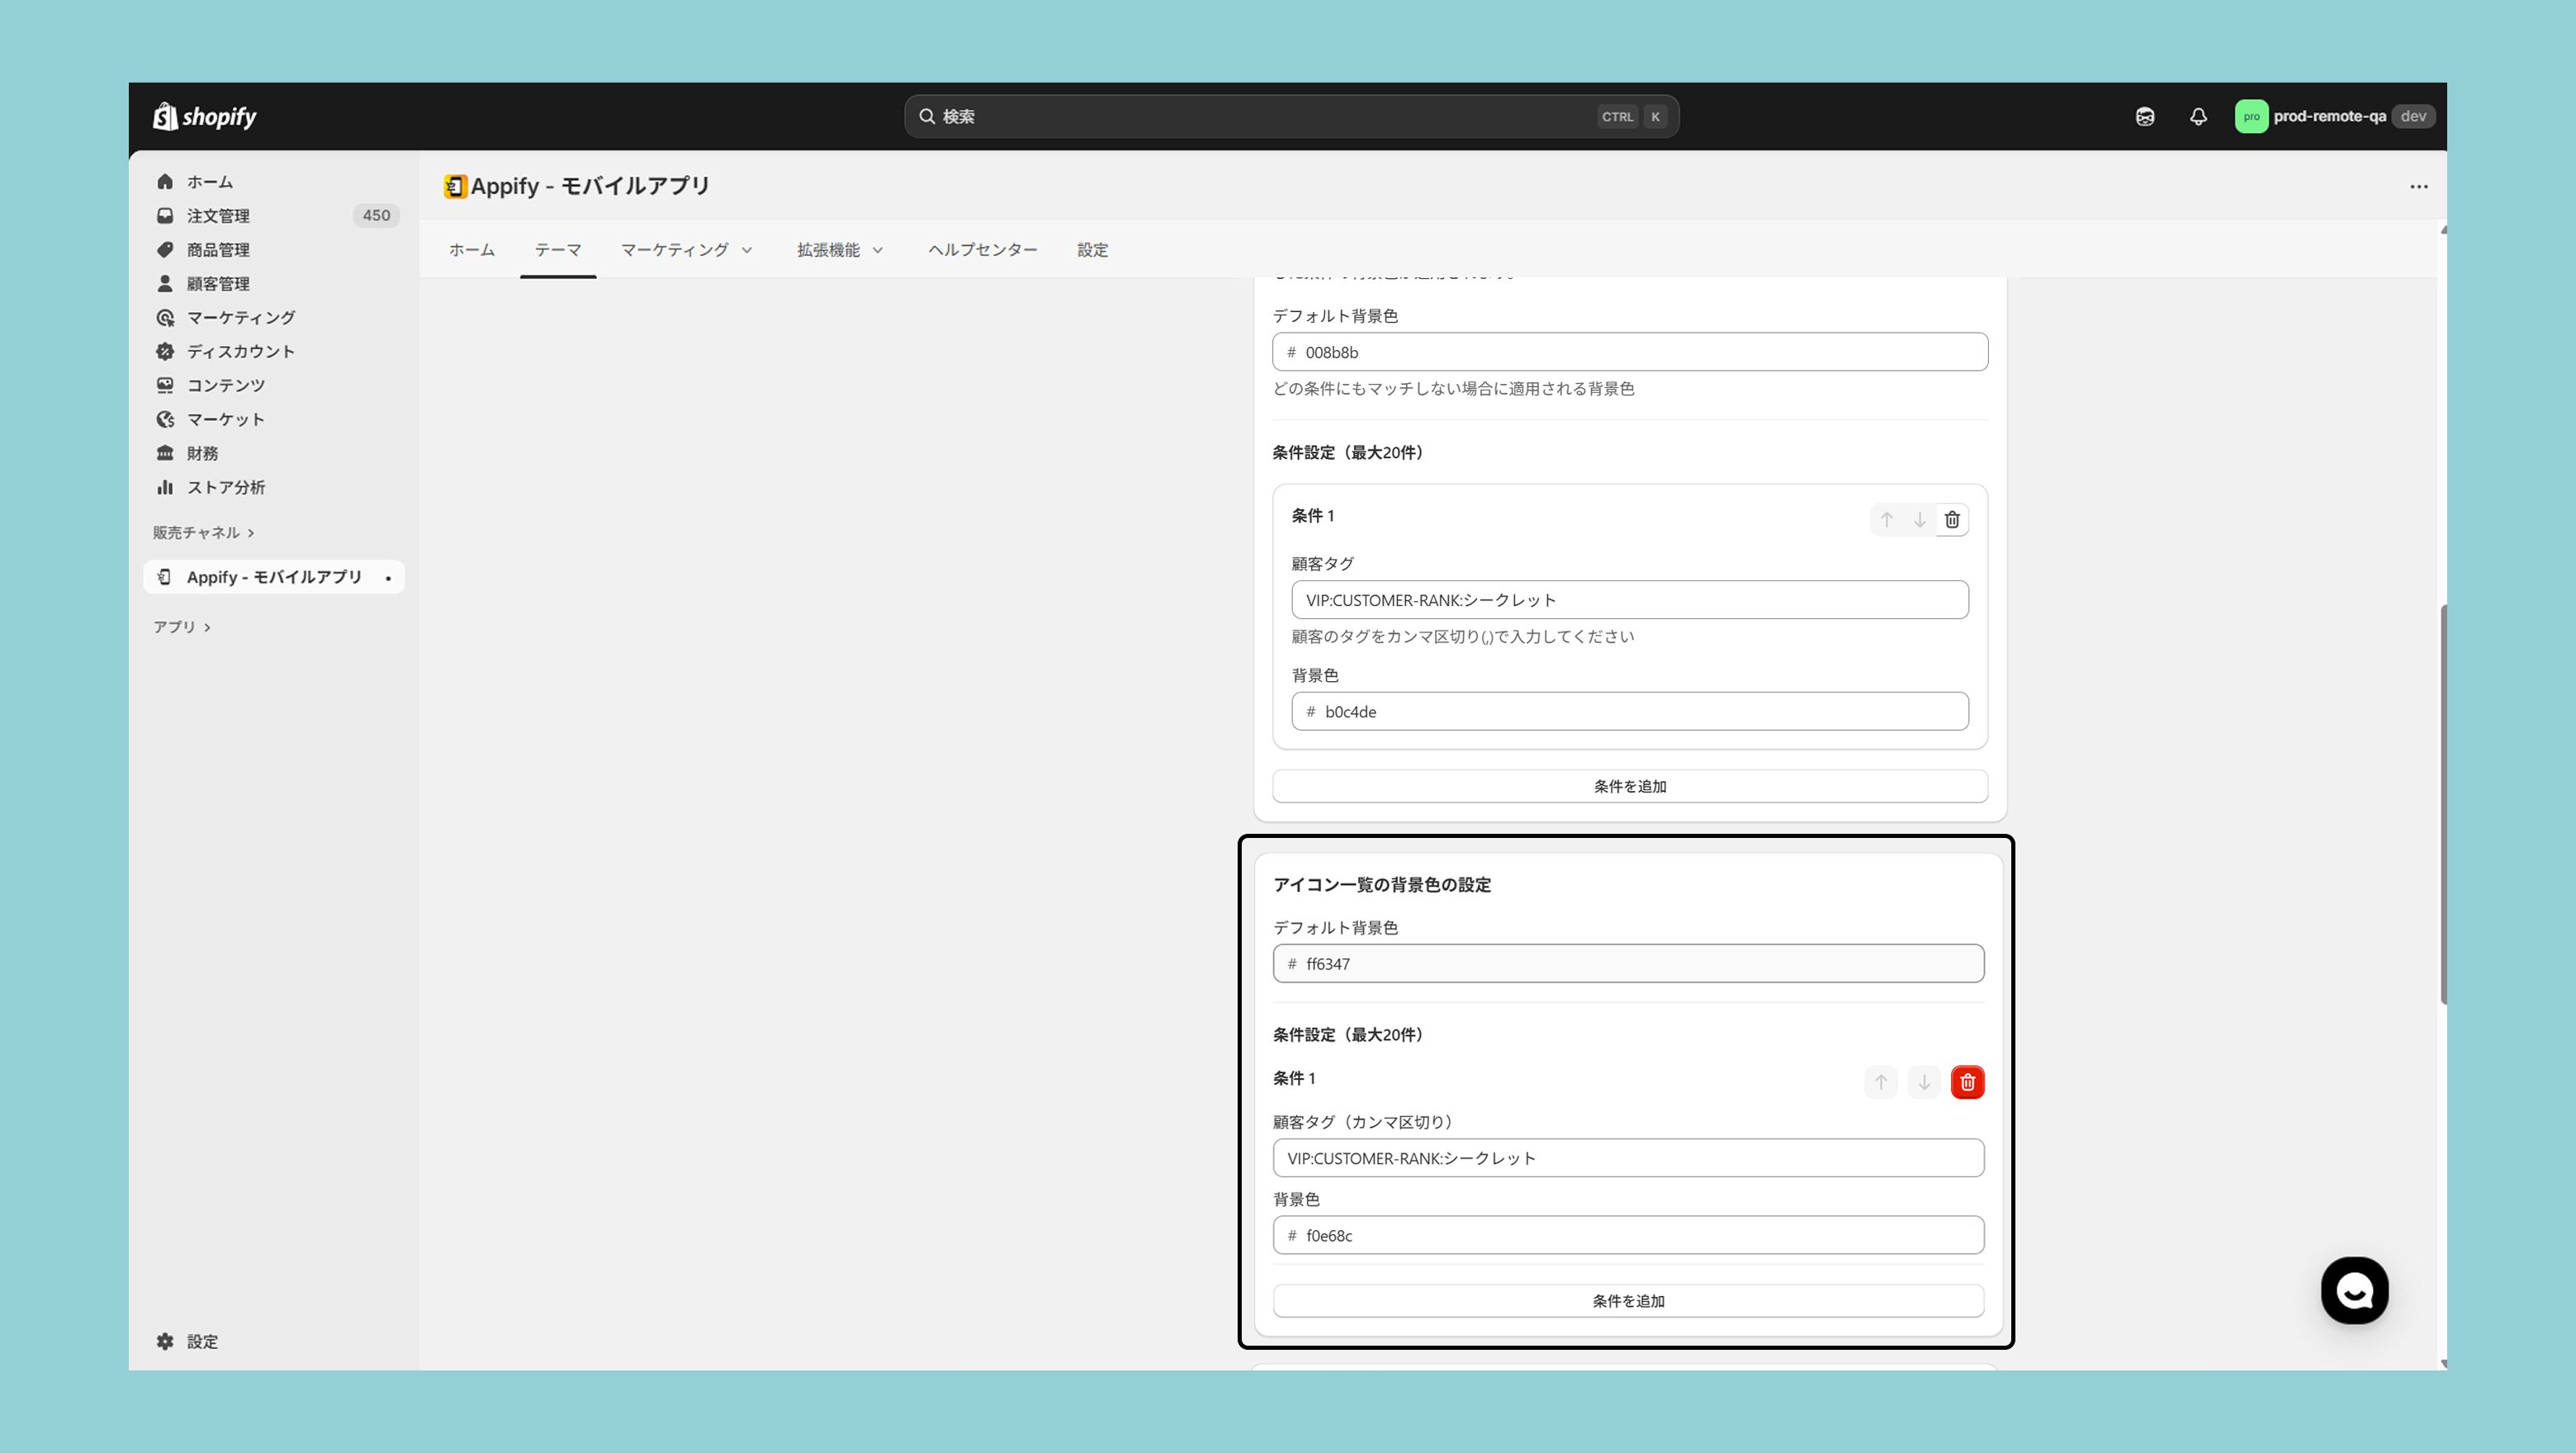
Task: Move lower 条件 1 up with arrow
Action: 1880,1082
